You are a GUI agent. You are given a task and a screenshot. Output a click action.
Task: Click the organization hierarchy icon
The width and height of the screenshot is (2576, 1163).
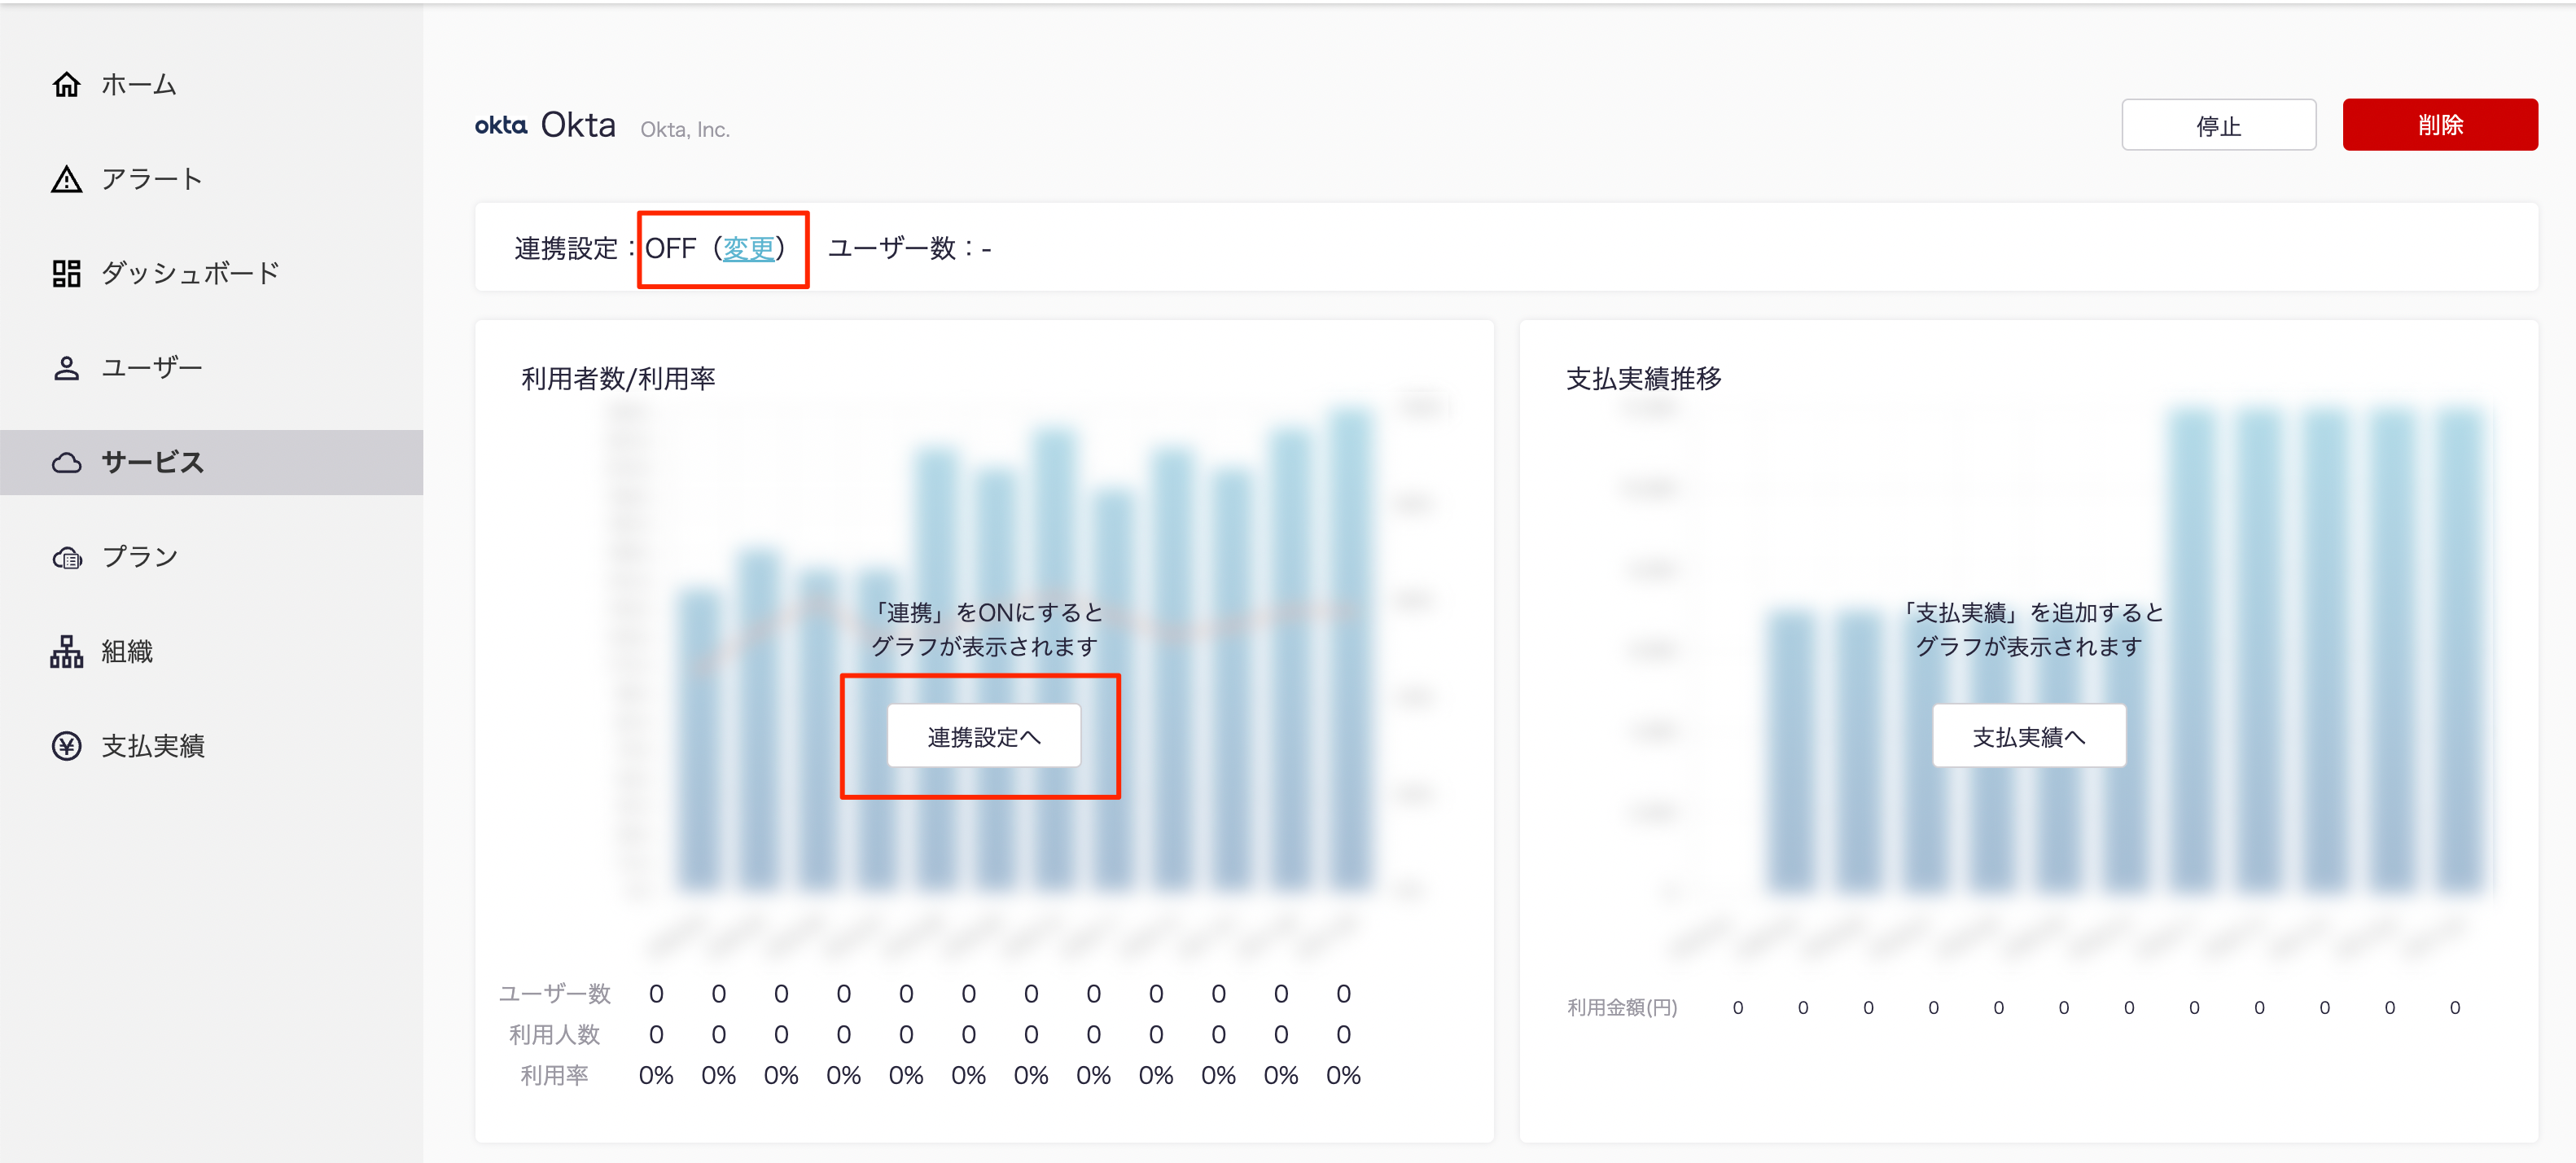(66, 652)
